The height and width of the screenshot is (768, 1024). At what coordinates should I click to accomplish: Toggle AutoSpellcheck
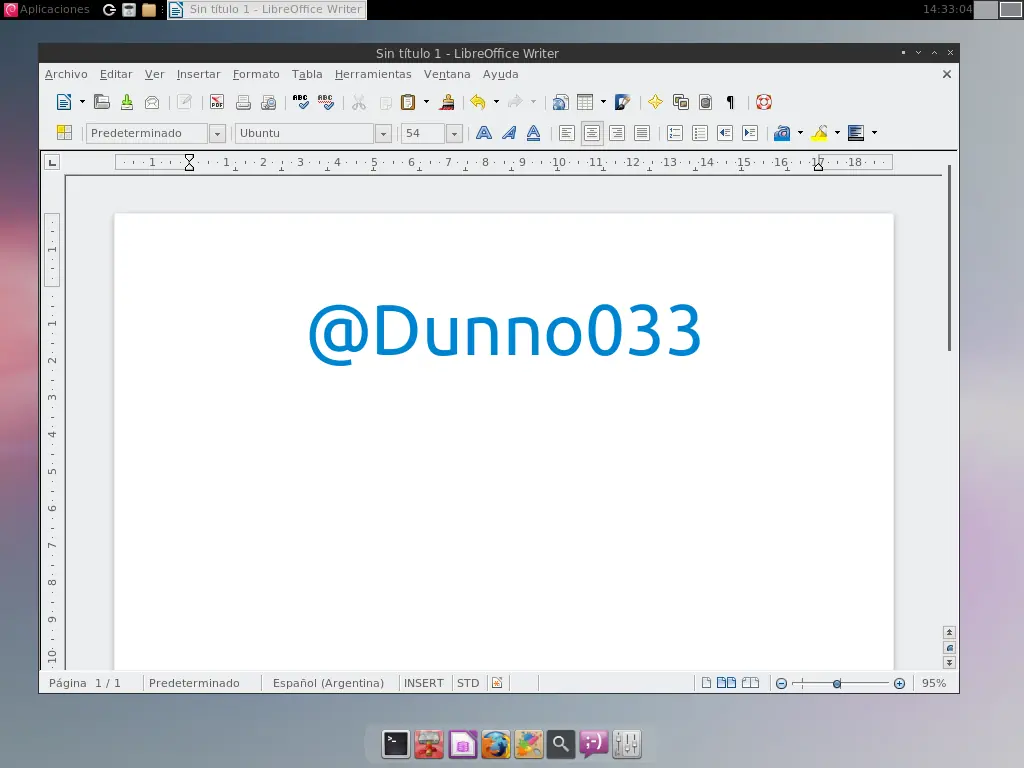325,102
